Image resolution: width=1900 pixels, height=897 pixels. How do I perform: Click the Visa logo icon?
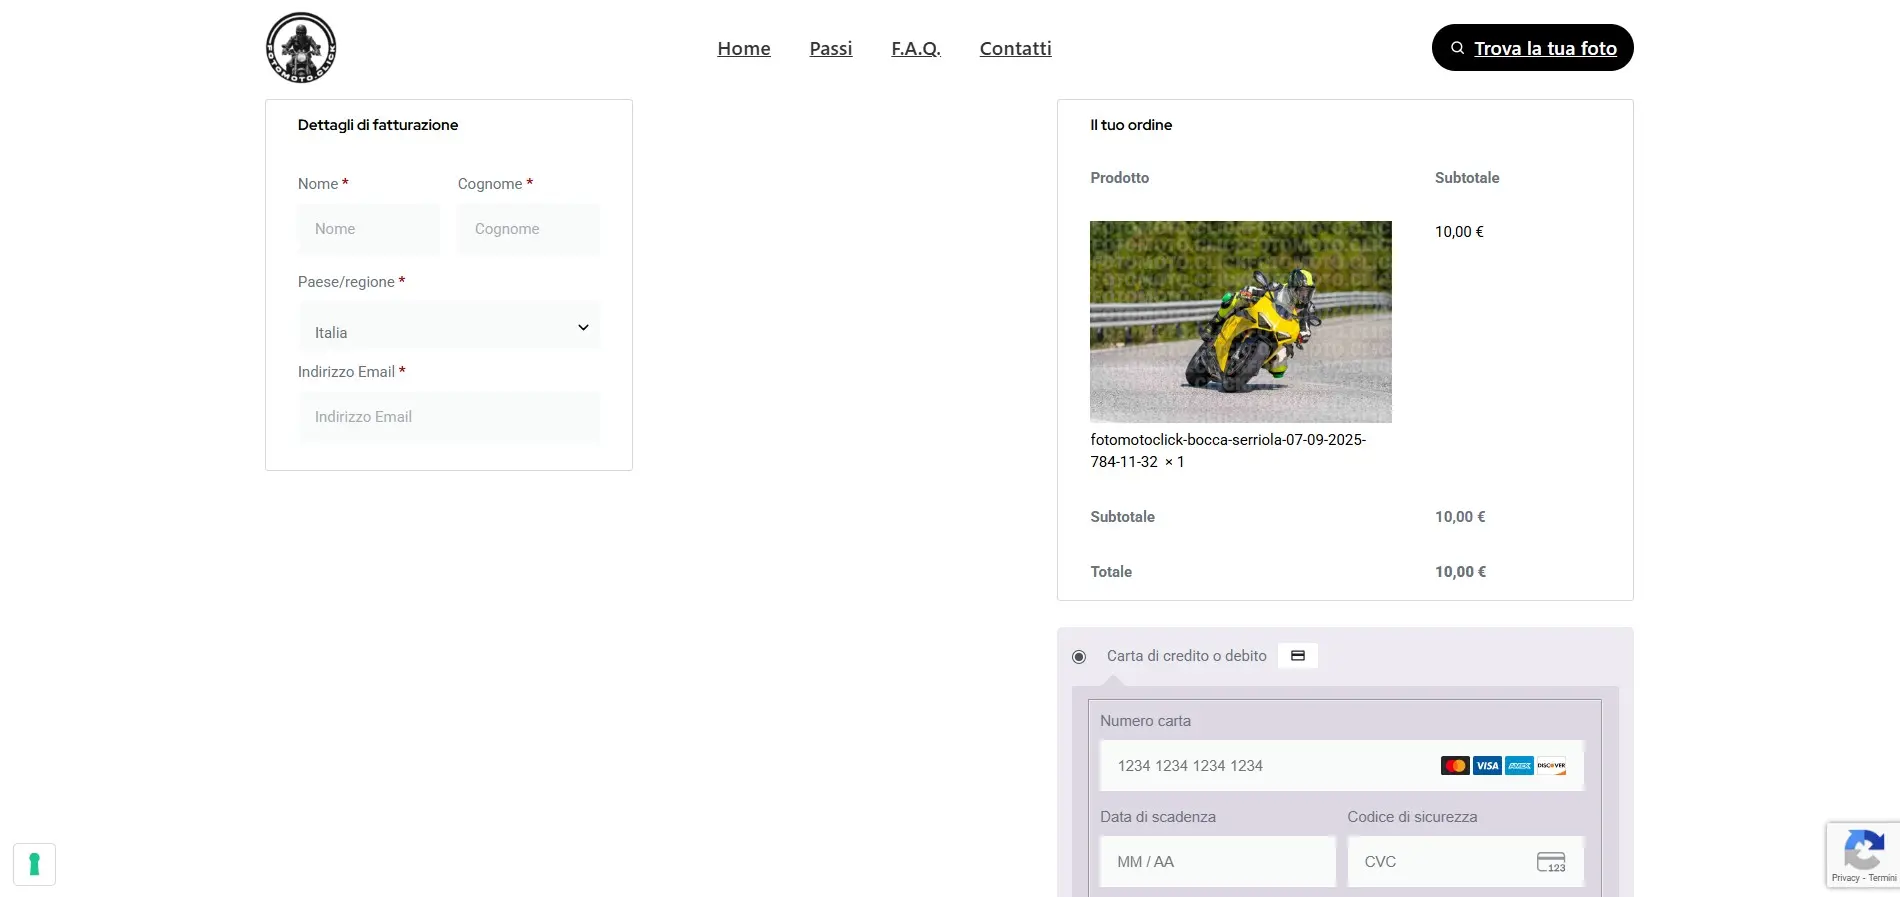point(1487,766)
